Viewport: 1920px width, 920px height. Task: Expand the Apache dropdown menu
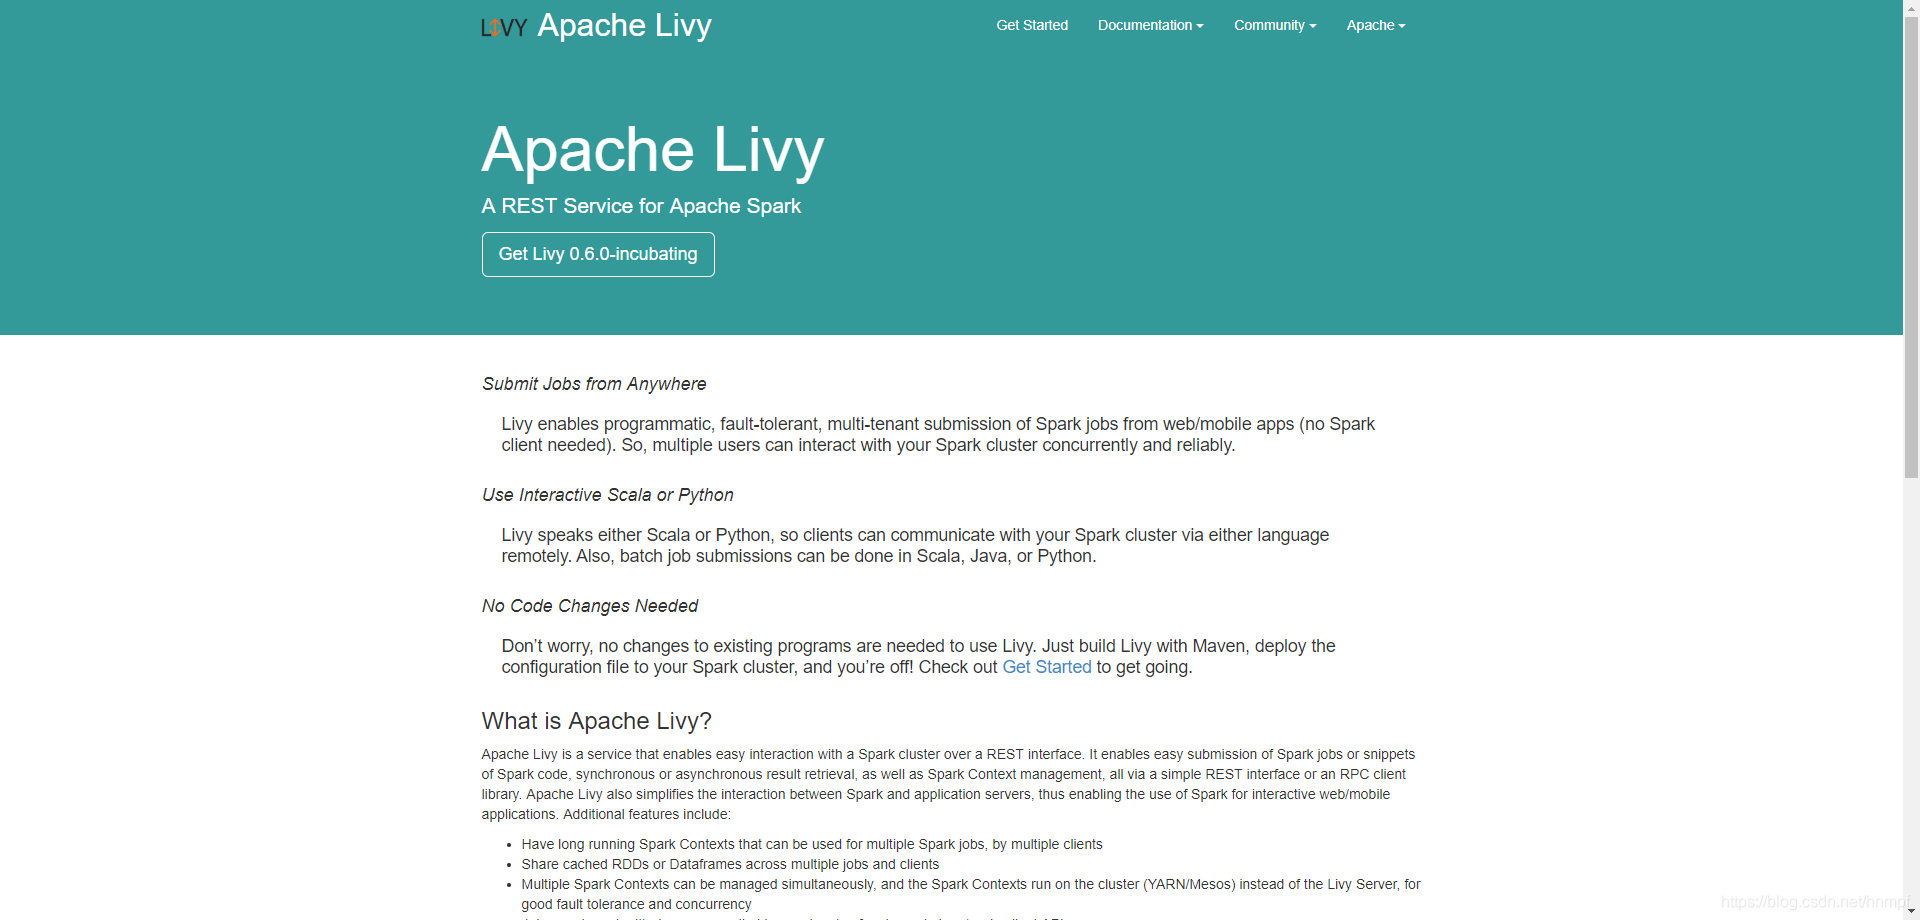[1376, 25]
